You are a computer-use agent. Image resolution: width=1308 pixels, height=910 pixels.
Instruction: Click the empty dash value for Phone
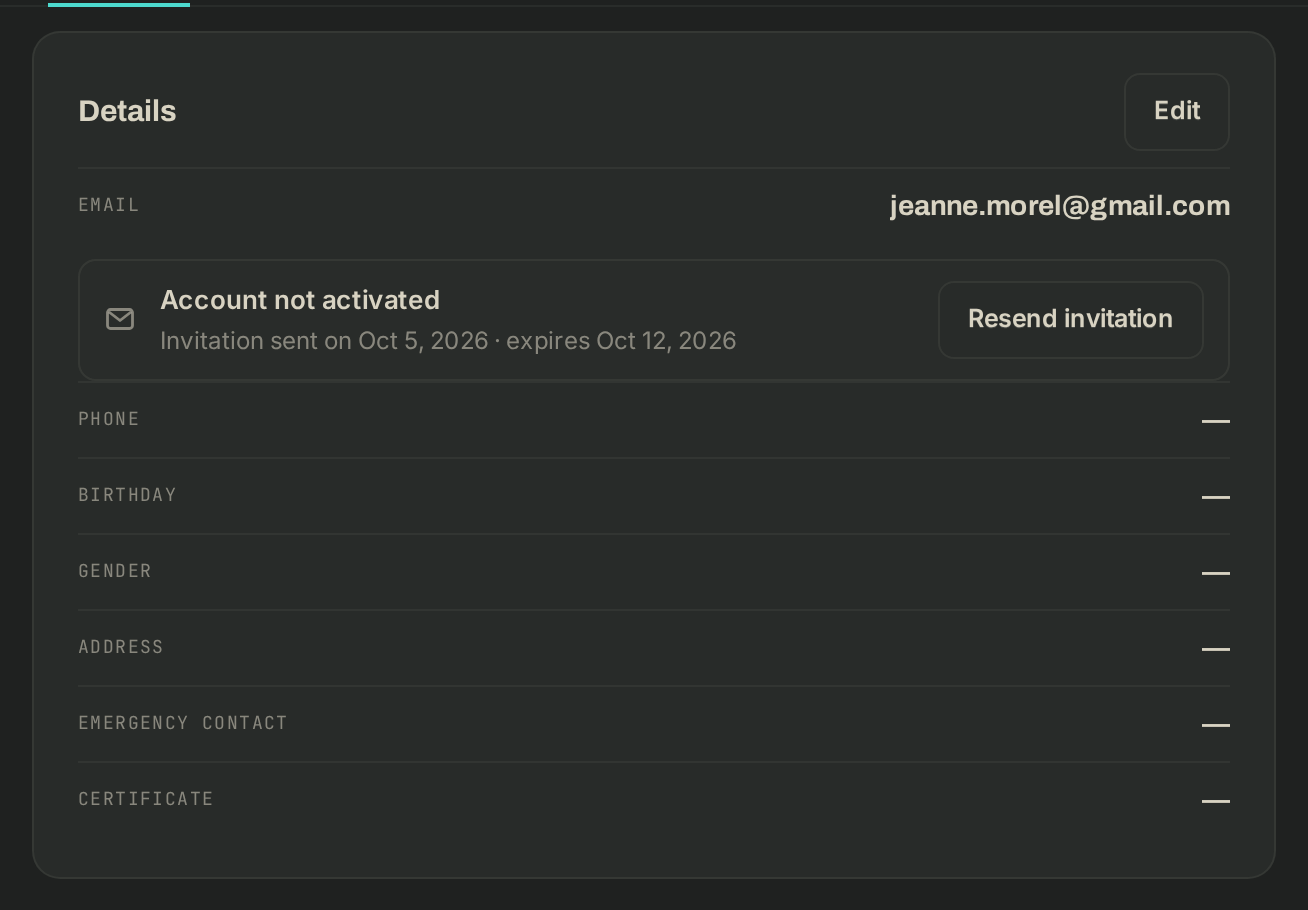click(1216, 421)
